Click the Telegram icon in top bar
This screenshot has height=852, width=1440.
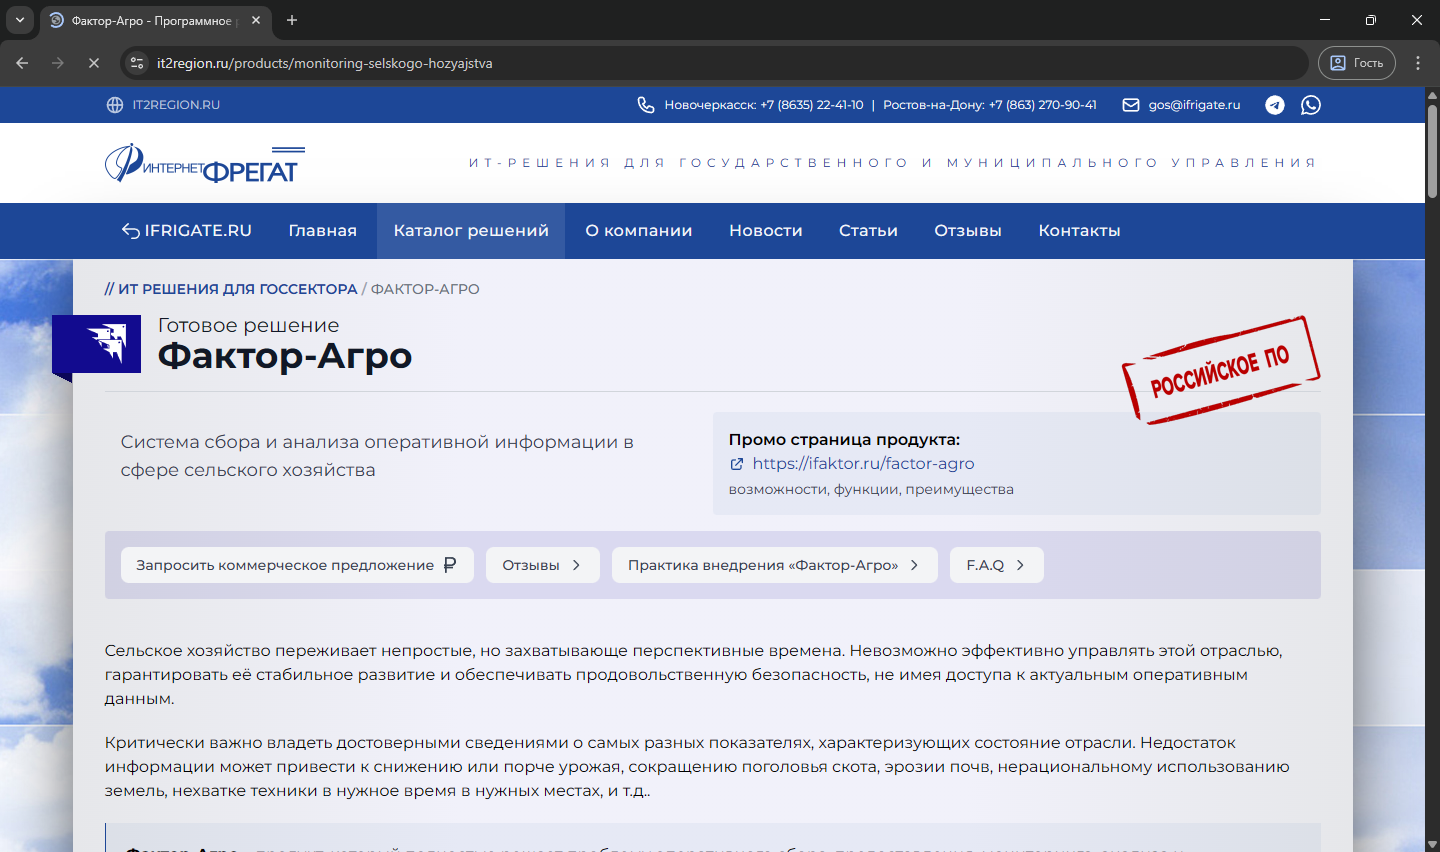point(1274,105)
